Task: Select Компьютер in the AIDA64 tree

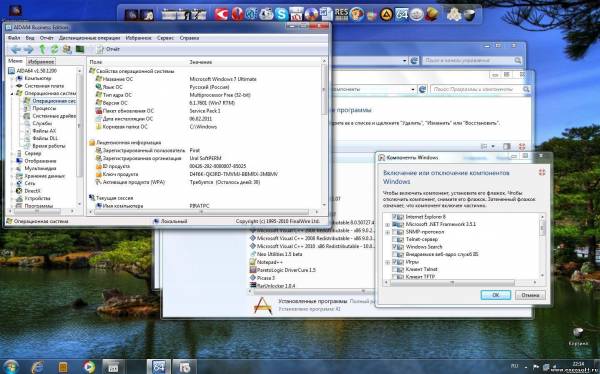Action: [x=38, y=78]
